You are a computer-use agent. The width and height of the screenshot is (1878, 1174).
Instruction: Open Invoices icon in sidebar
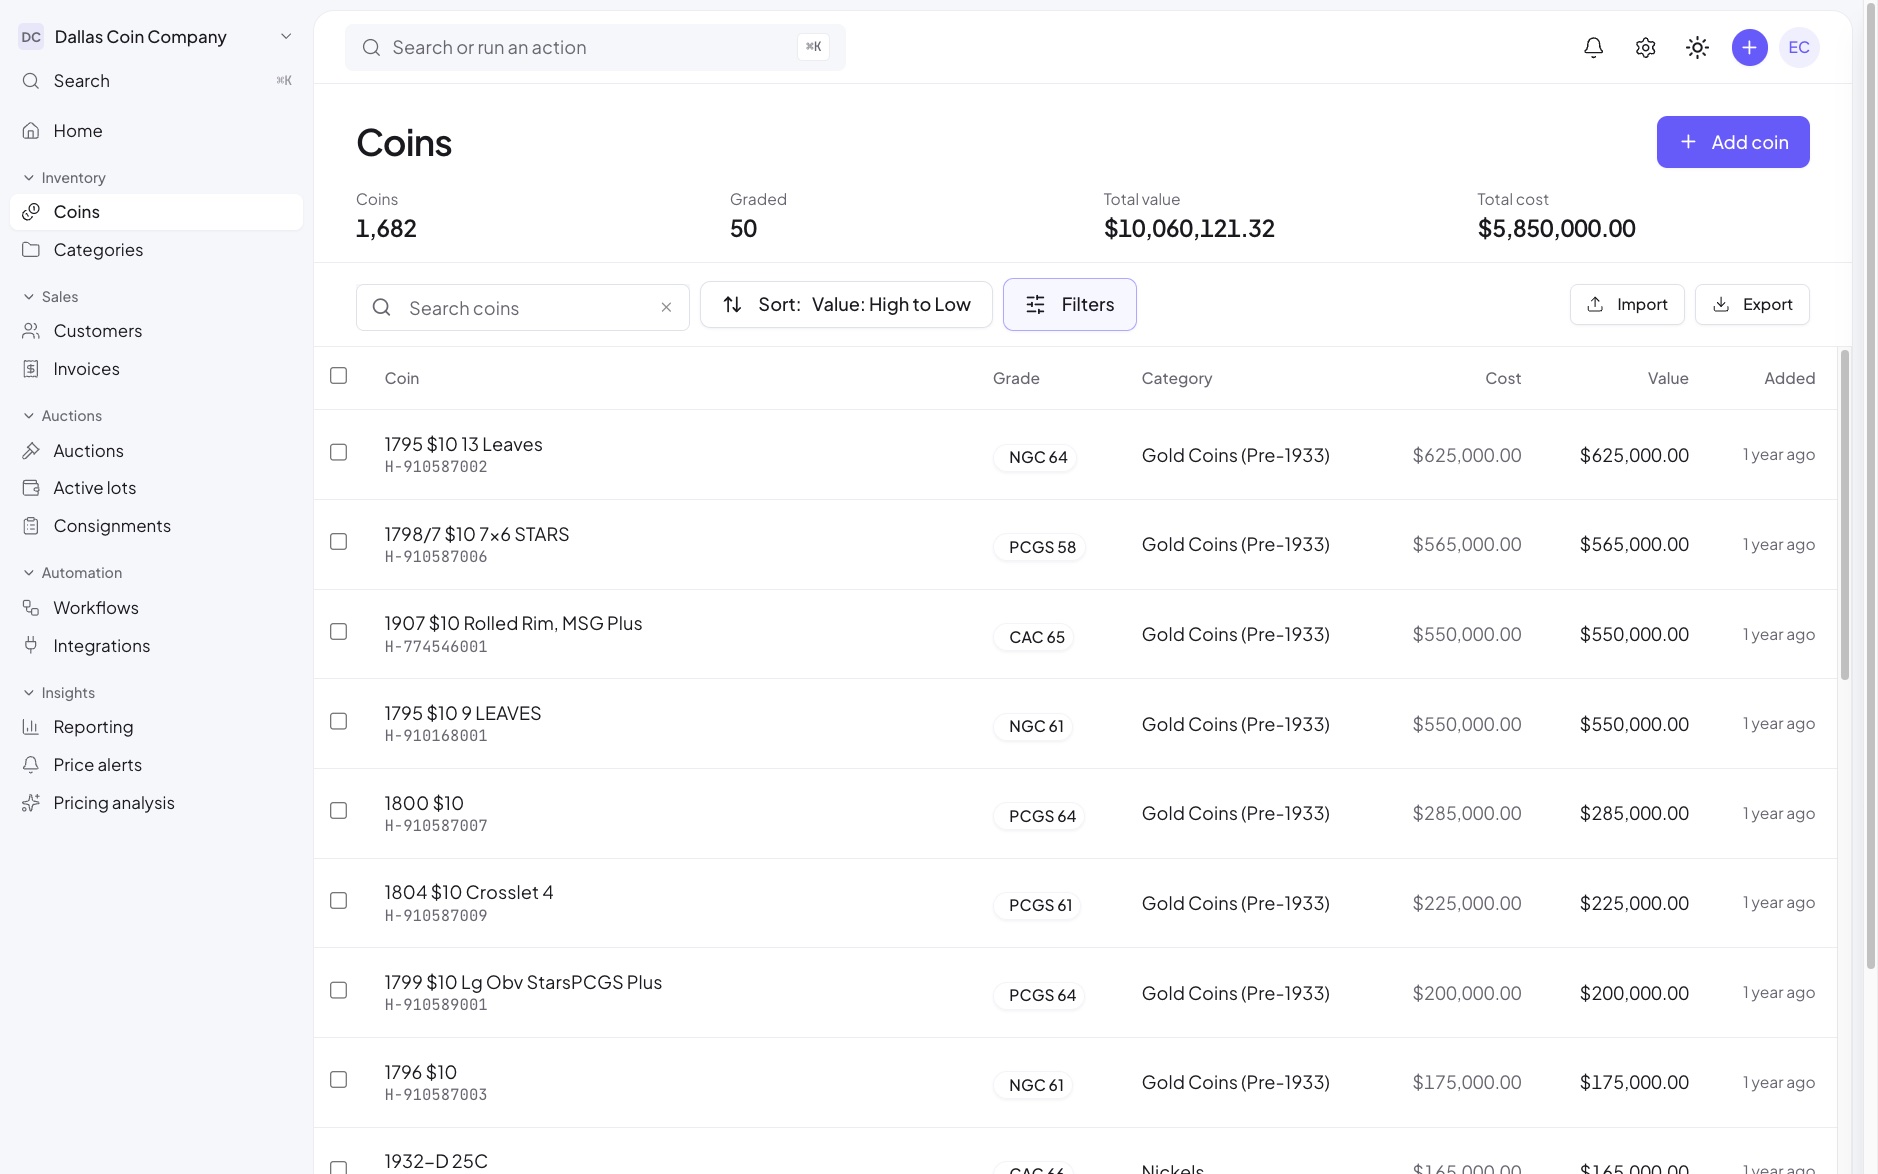pos(31,369)
